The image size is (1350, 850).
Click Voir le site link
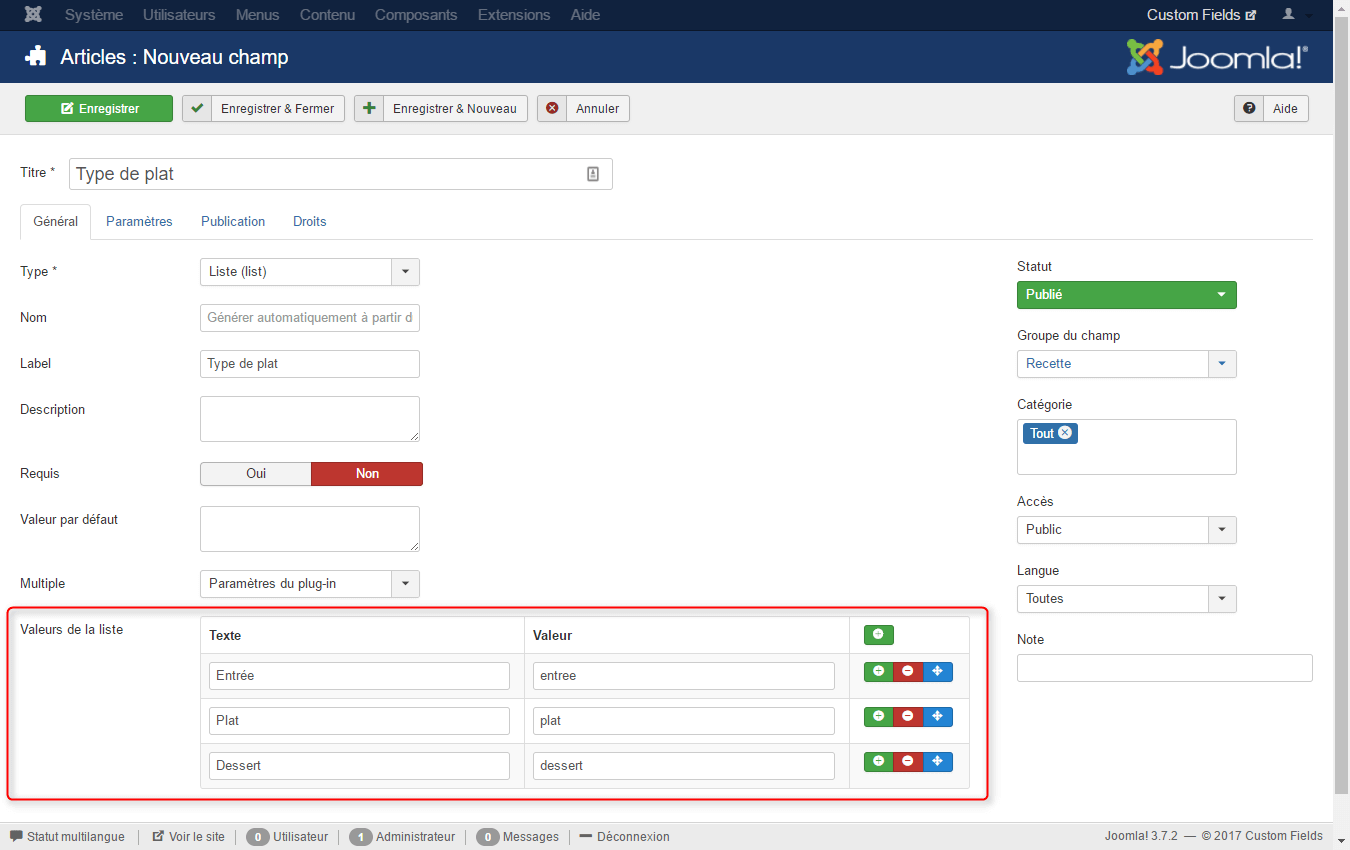pyautogui.click(x=188, y=837)
